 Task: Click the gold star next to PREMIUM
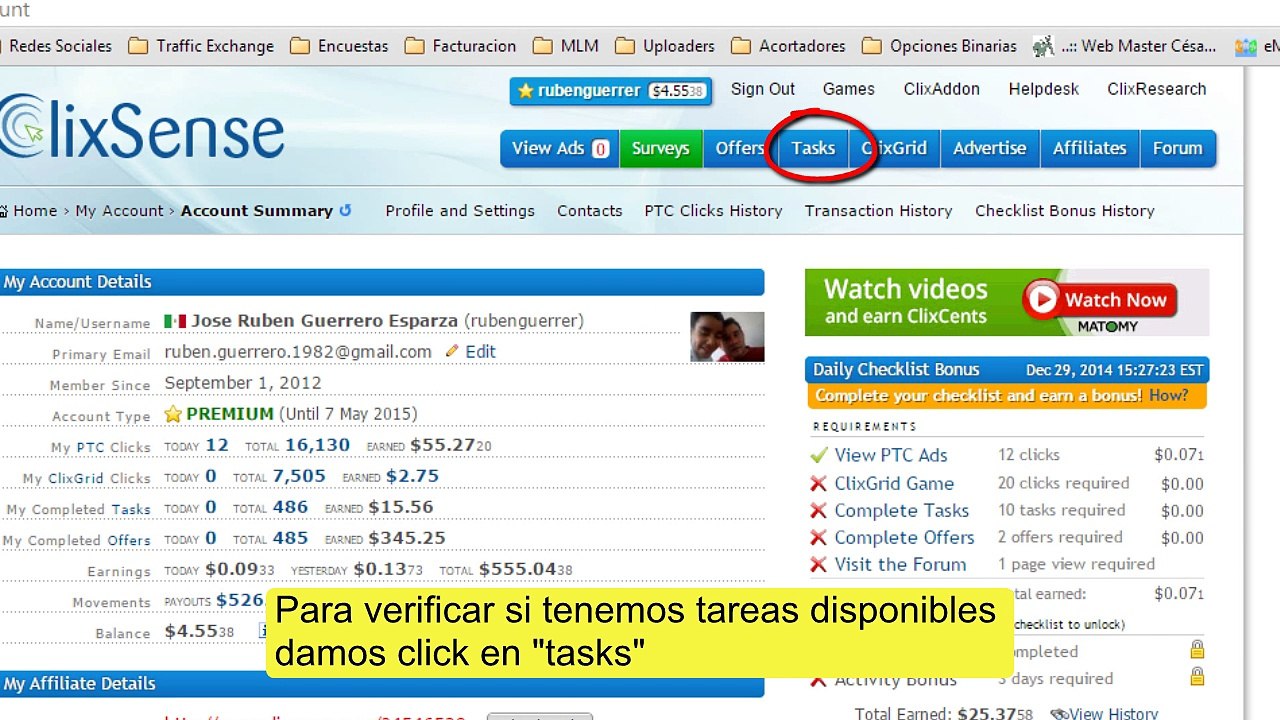(x=173, y=414)
